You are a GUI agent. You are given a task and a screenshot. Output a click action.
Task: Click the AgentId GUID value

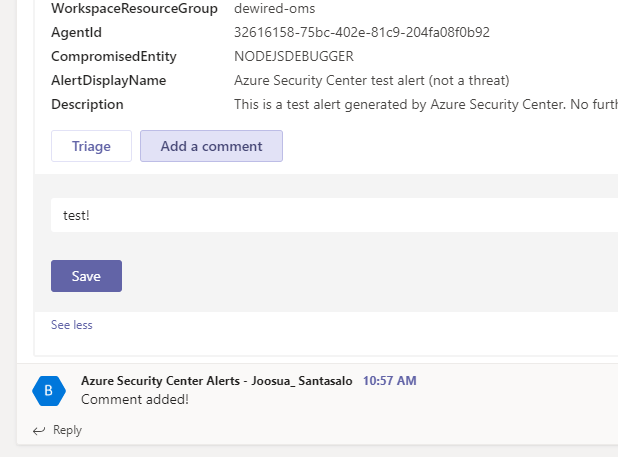tap(361, 32)
